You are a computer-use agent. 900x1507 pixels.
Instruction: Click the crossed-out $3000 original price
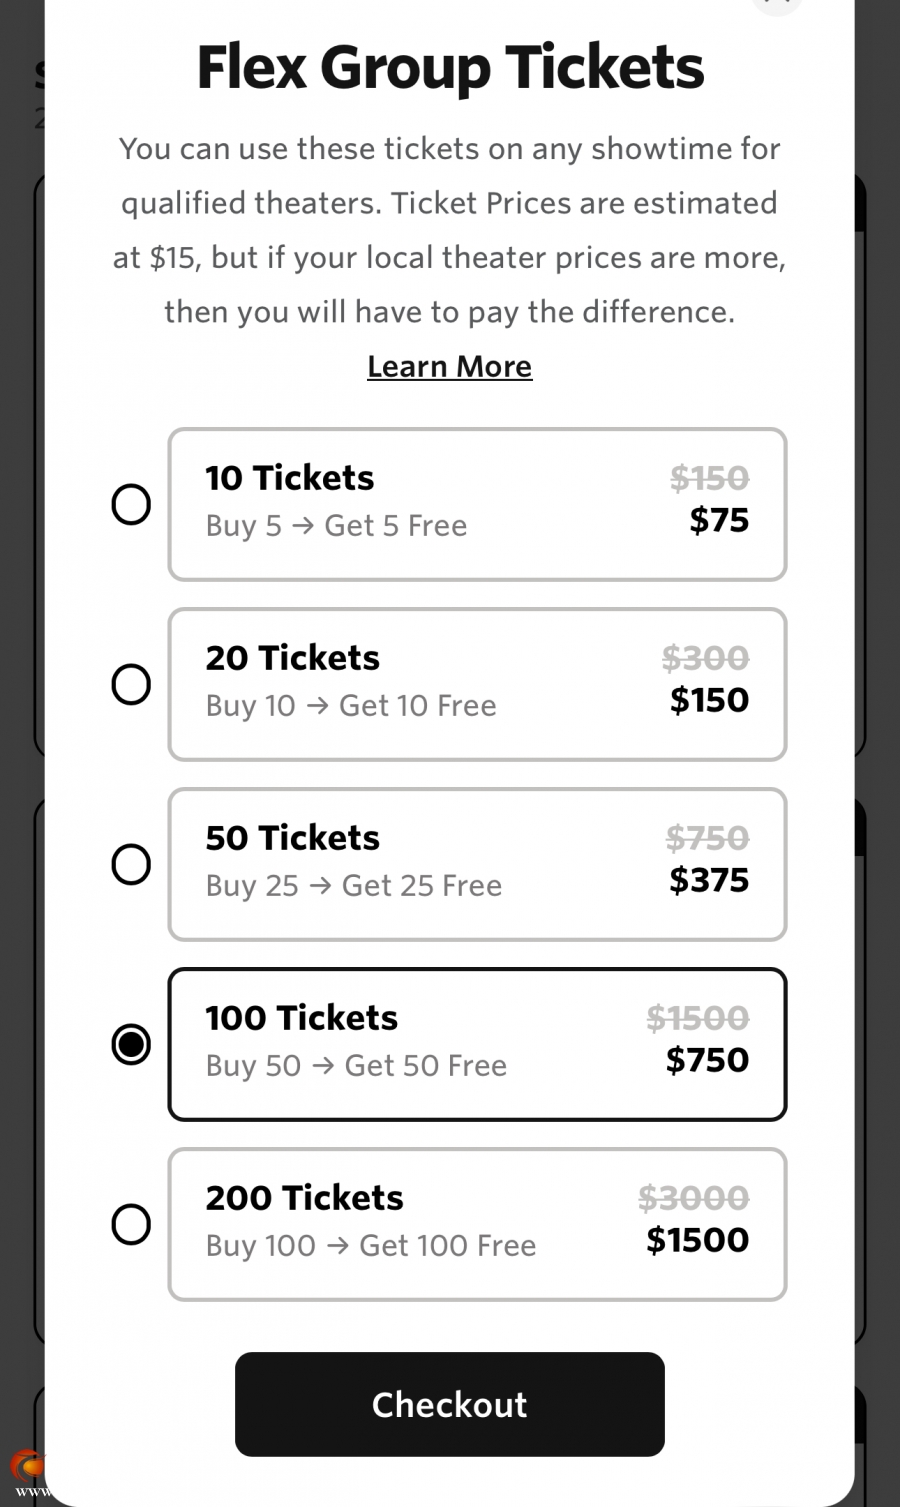pyautogui.click(x=693, y=1197)
